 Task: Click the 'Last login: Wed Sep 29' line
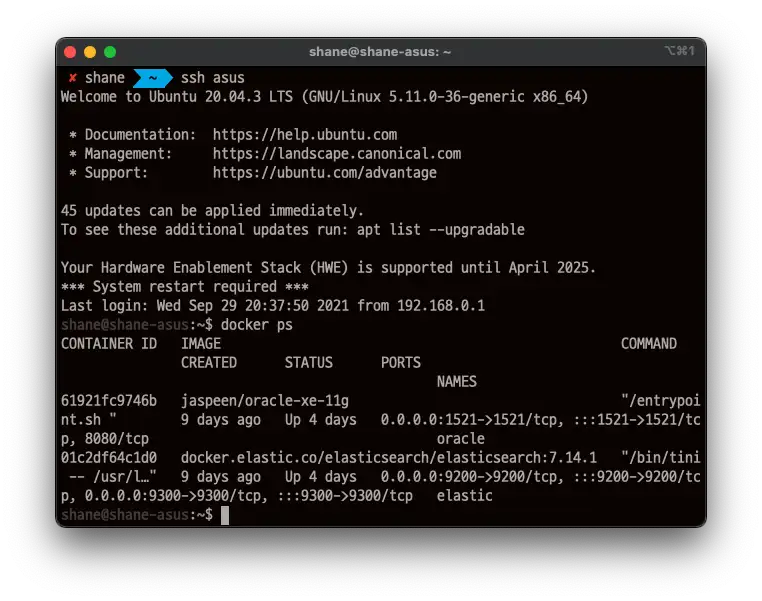(273, 306)
